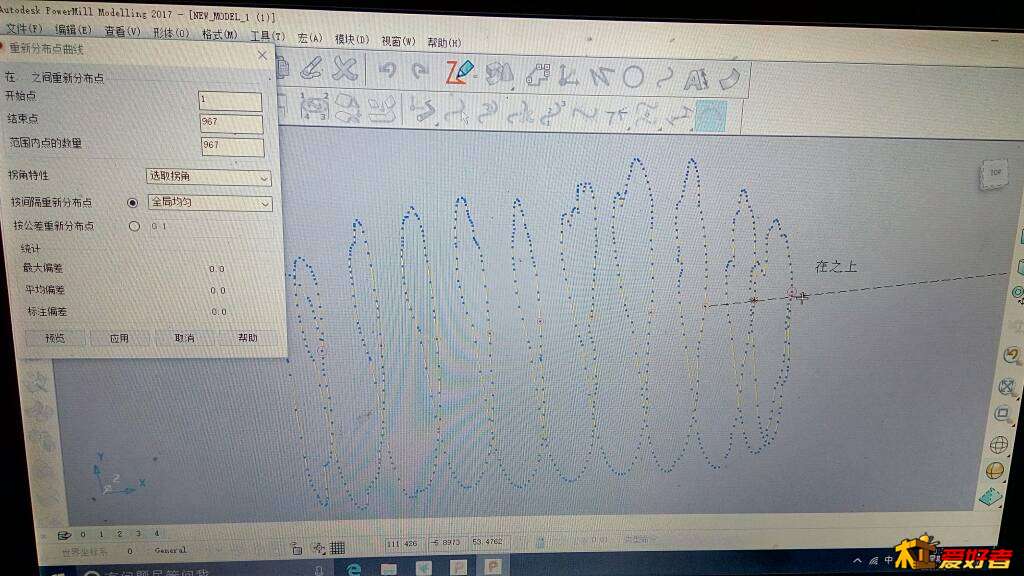Viewport: 1024px width, 576px height.
Task: Open the 全局均匀 spacing dropdown
Action: (210, 202)
